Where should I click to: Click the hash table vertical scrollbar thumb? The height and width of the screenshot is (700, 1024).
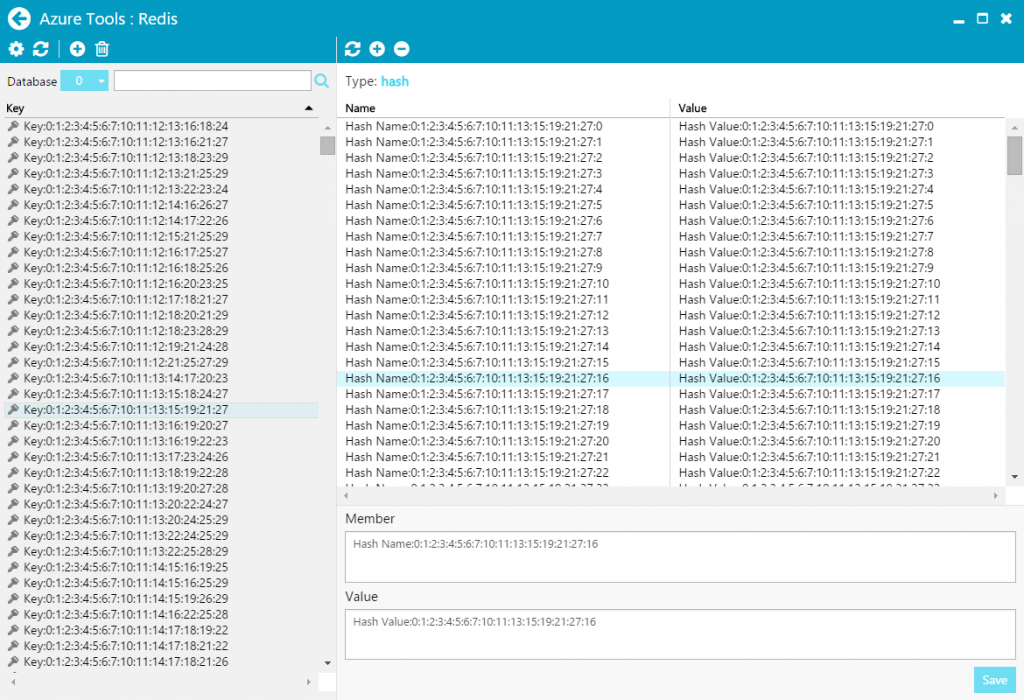pos(1014,155)
